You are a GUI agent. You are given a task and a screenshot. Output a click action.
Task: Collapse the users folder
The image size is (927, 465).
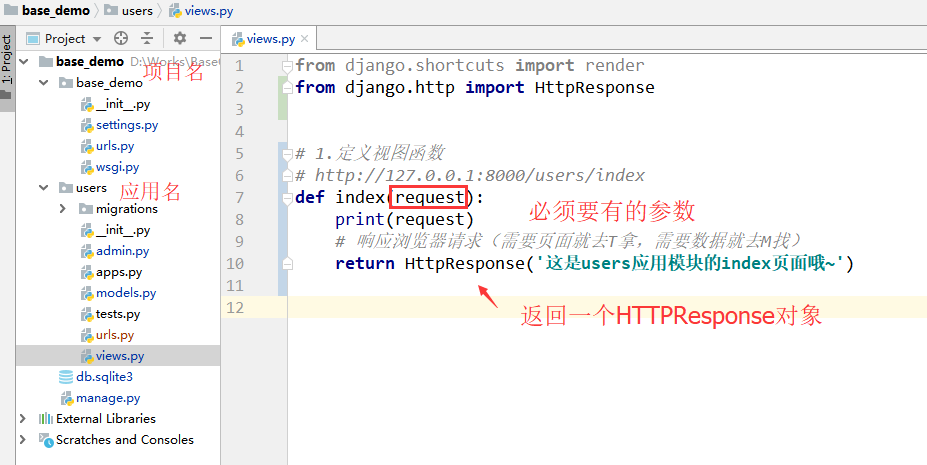click(43, 188)
